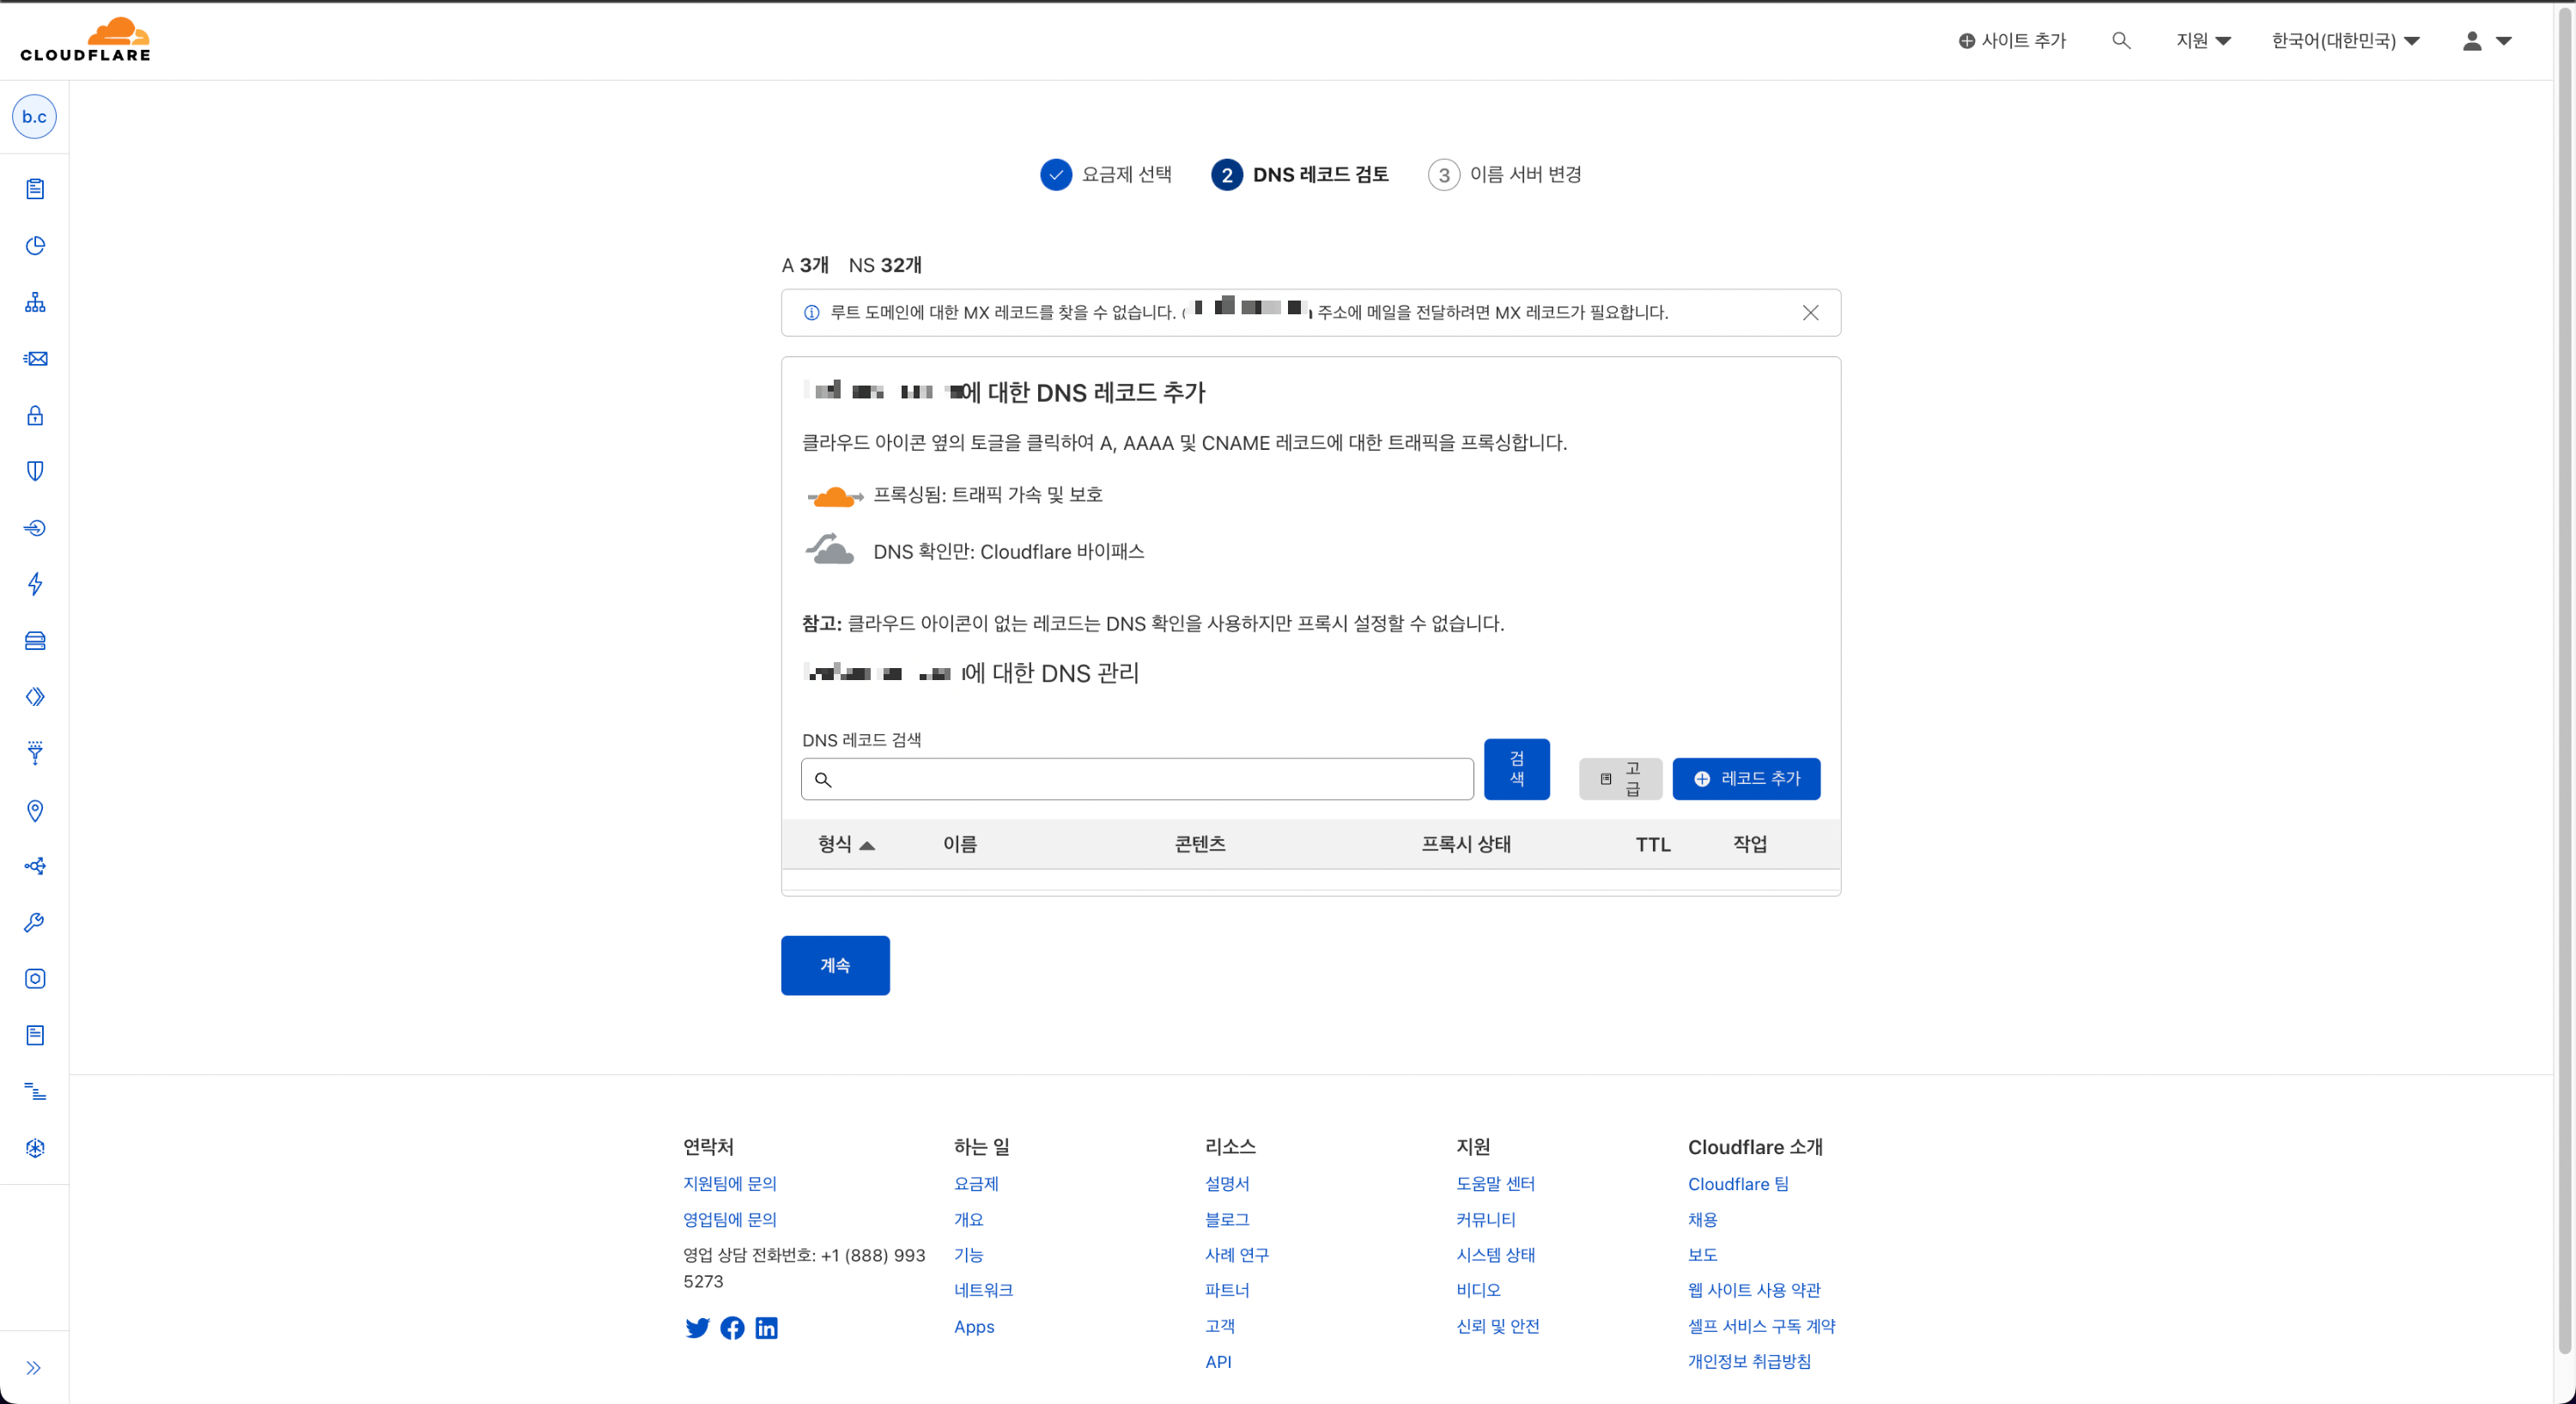
Task: Open the Overview clipboard icon in sidebar
Action: coord(35,189)
